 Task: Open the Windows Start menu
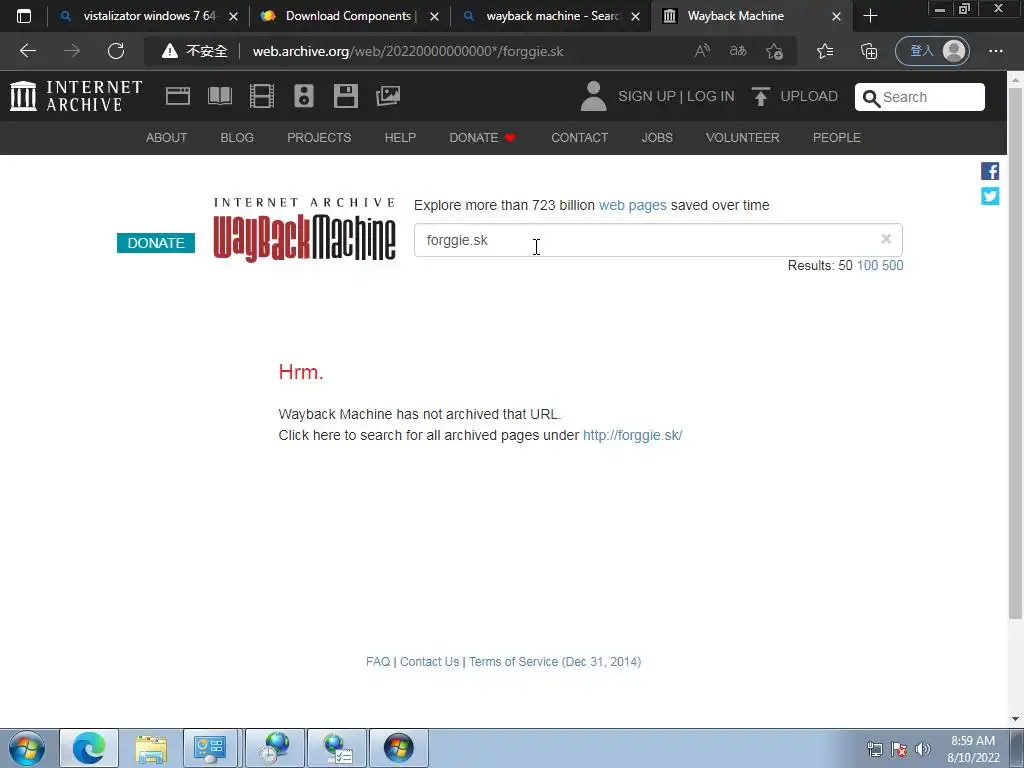(x=27, y=748)
